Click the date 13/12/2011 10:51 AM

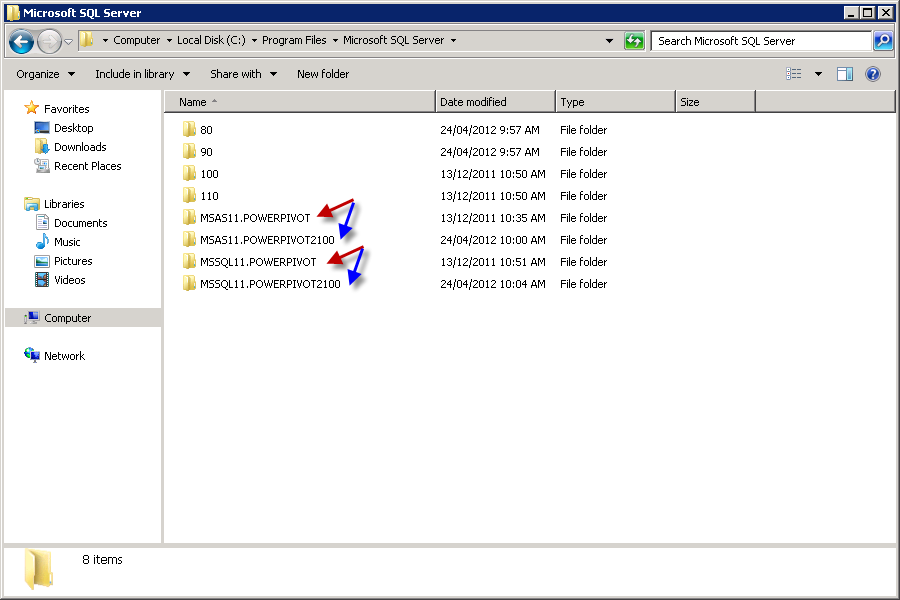[492, 262]
